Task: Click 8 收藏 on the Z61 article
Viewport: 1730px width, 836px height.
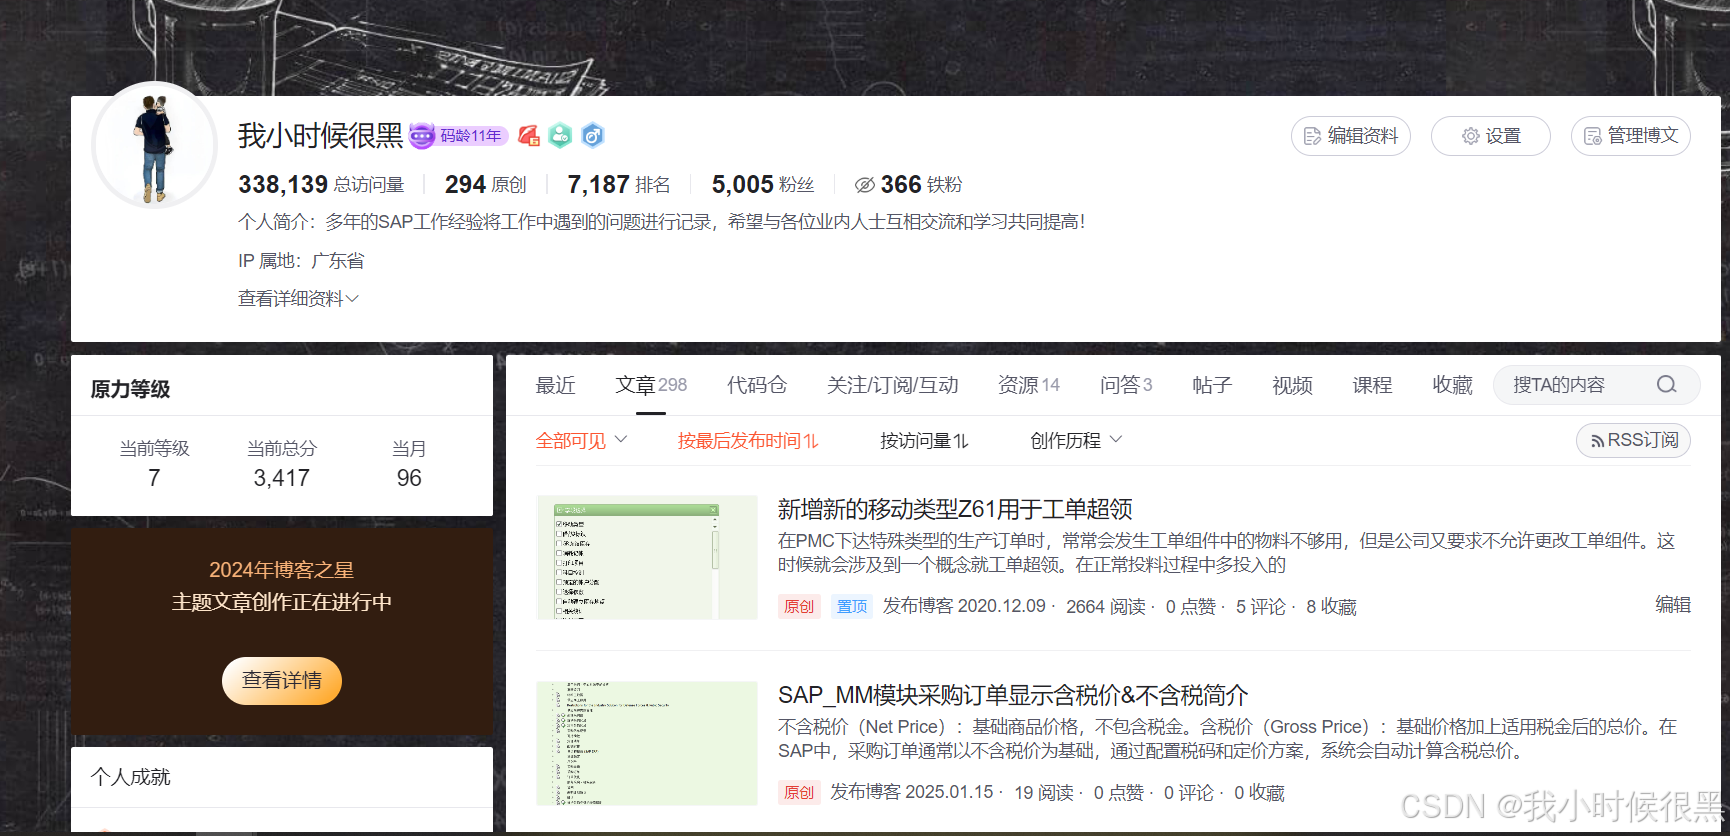Action: pos(1331,607)
